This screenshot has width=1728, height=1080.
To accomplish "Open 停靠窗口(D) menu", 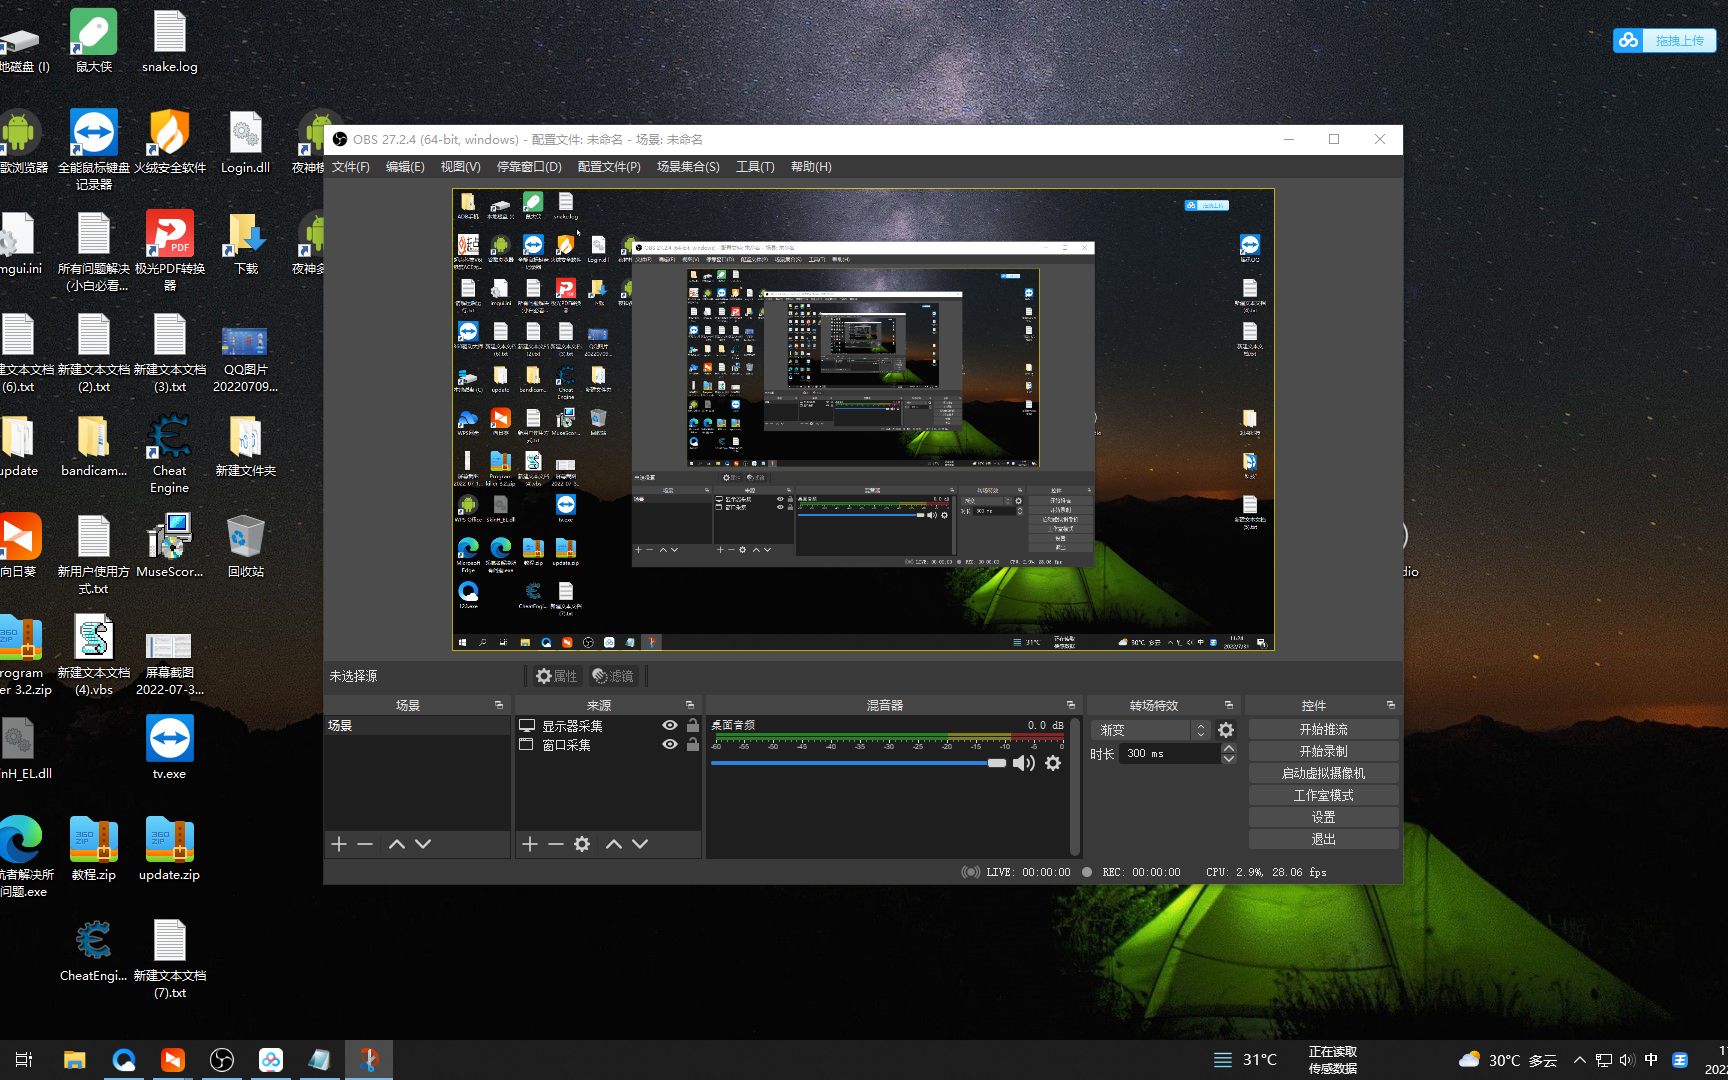I will (529, 167).
